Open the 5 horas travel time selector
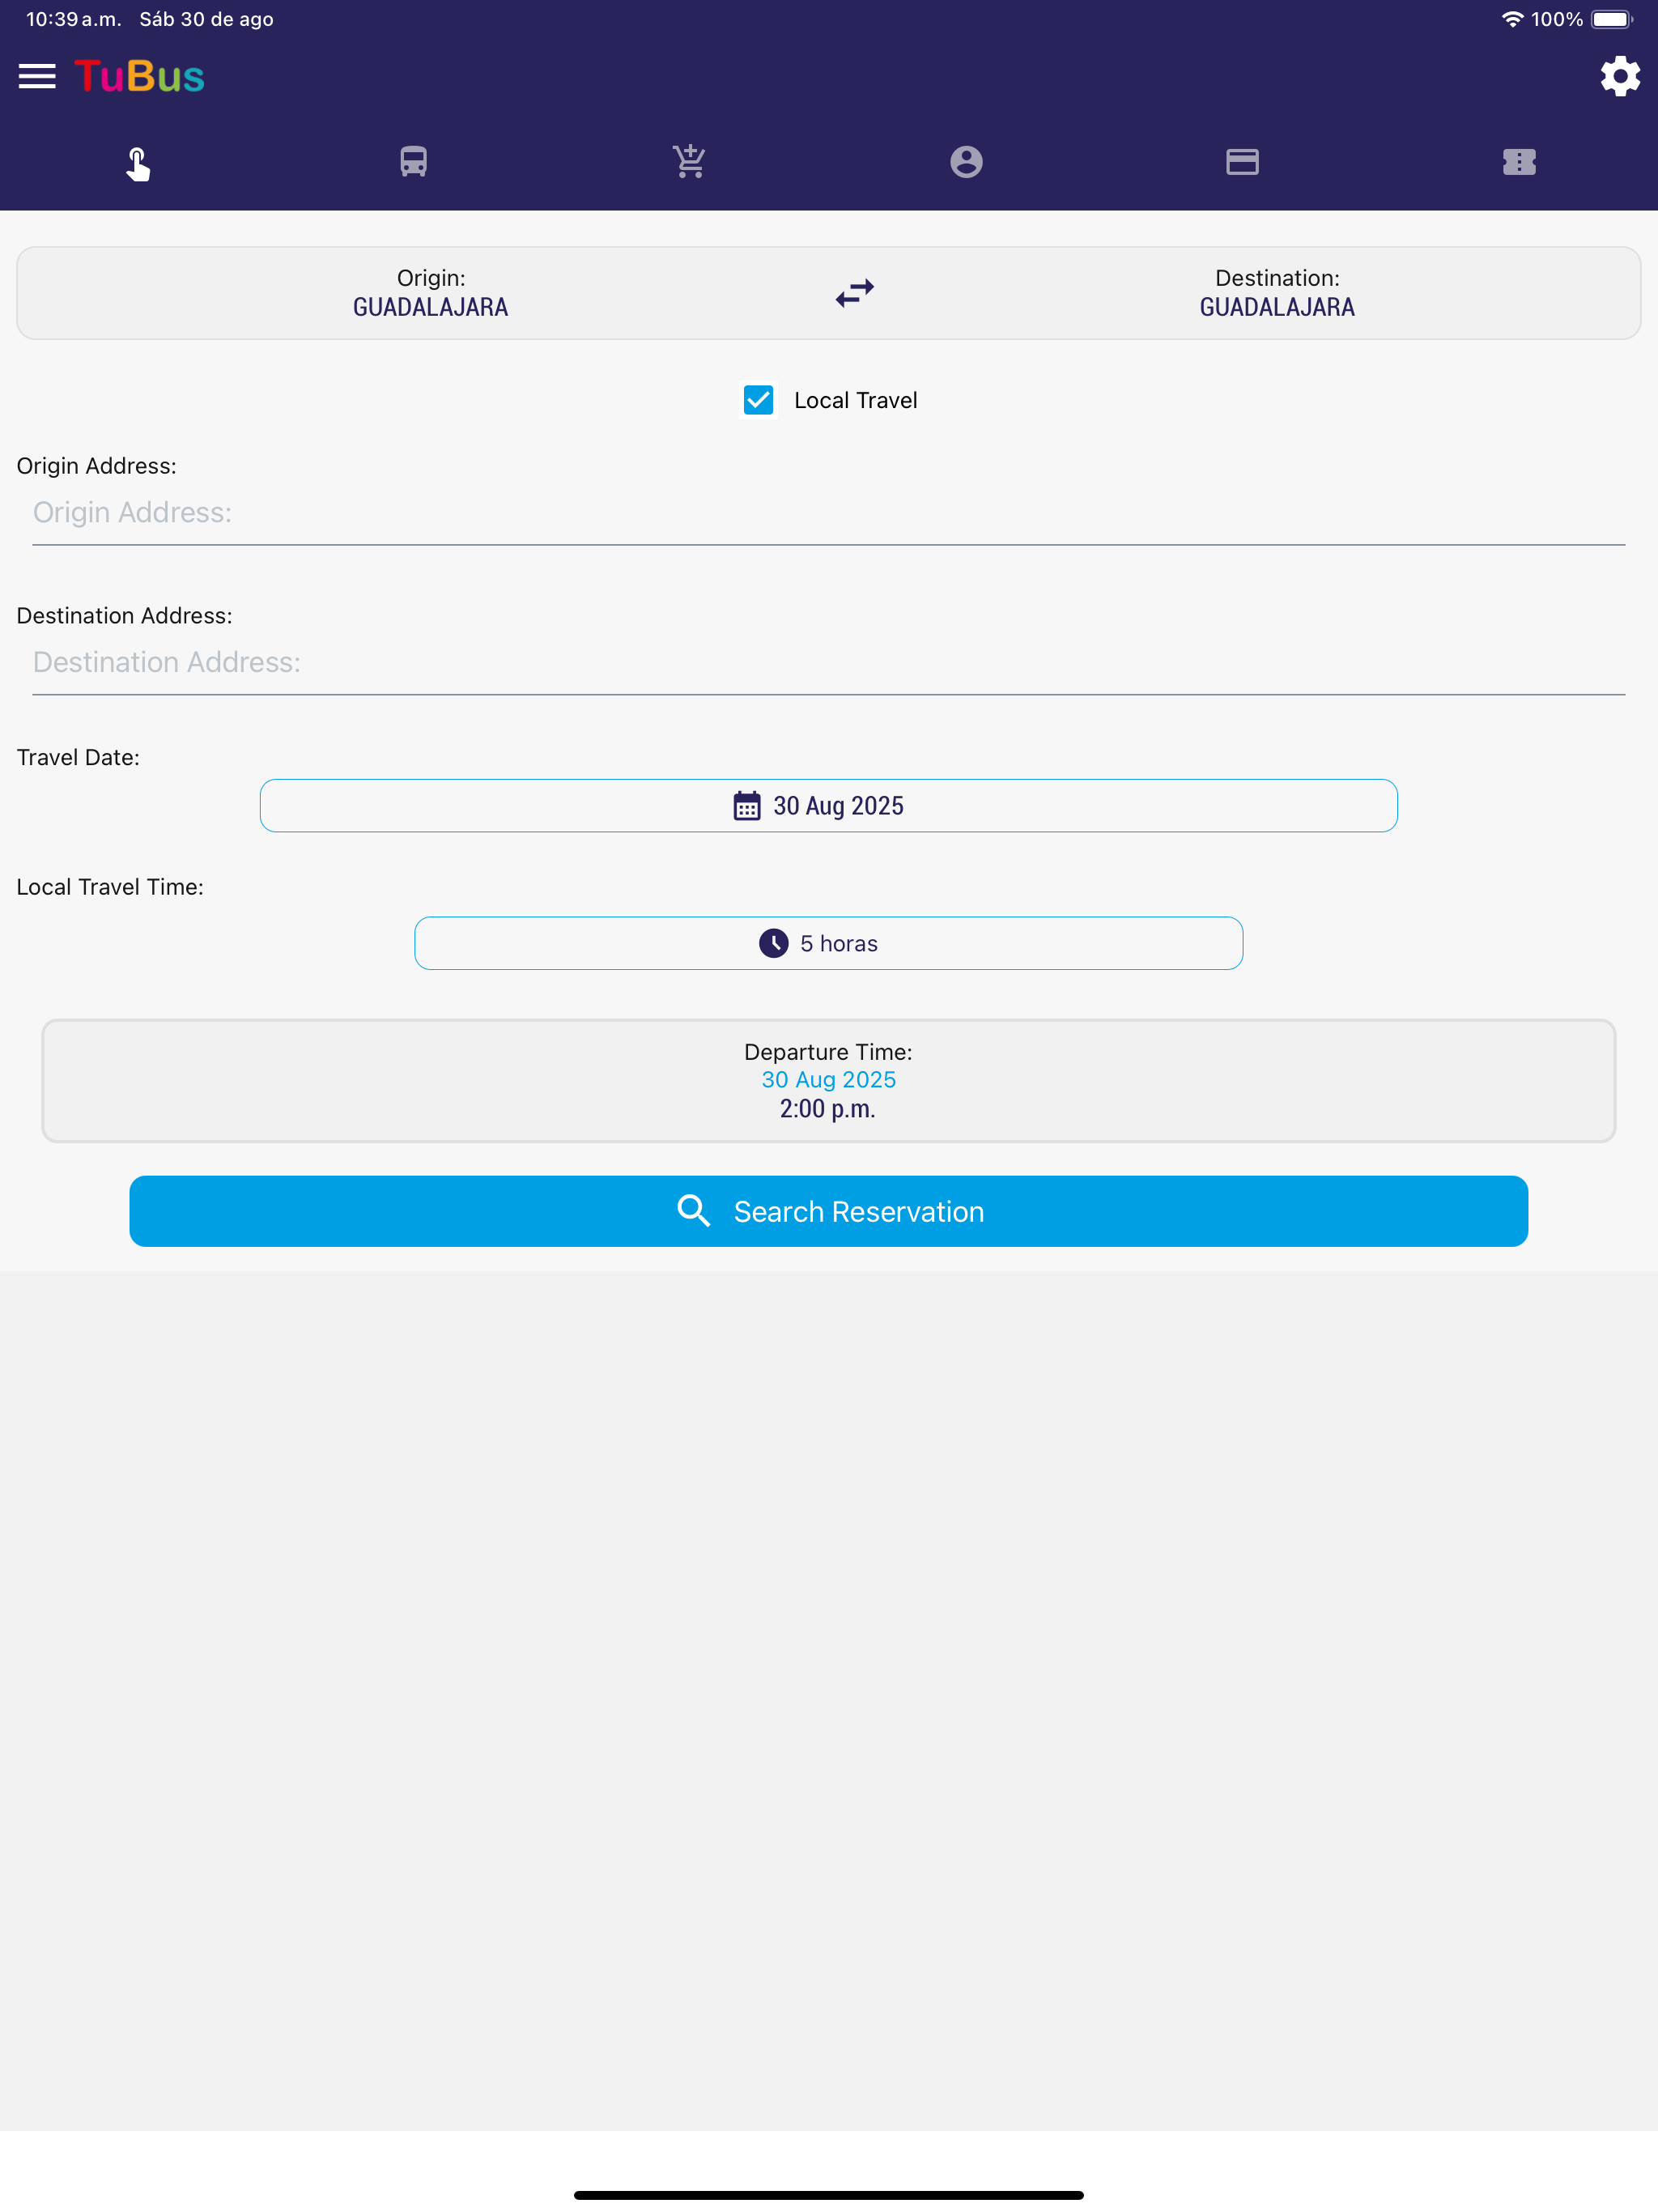This screenshot has width=1658, height=2212. [829, 943]
